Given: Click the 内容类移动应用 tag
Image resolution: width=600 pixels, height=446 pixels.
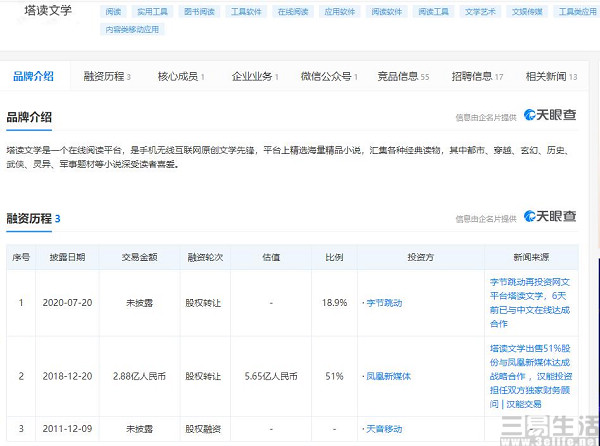Looking at the screenshot, I should pyautogui.click(x=133, y=30).
